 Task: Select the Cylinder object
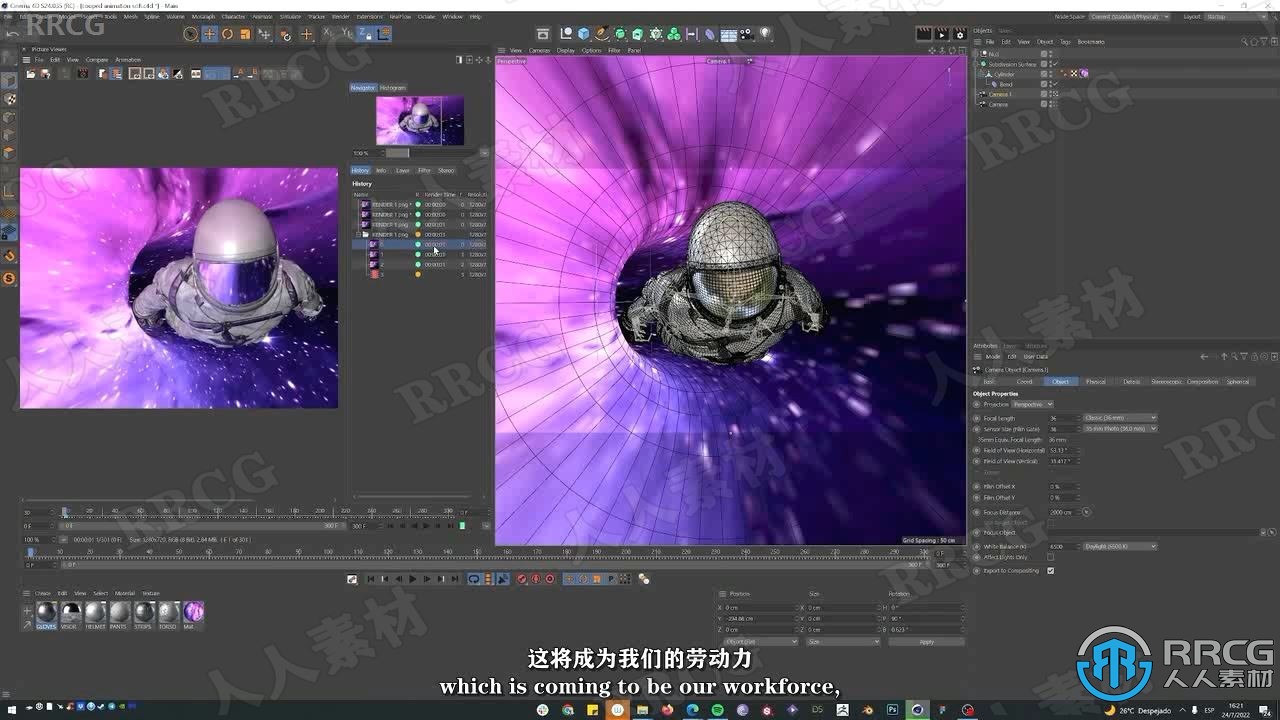[x=1004, y=74]
